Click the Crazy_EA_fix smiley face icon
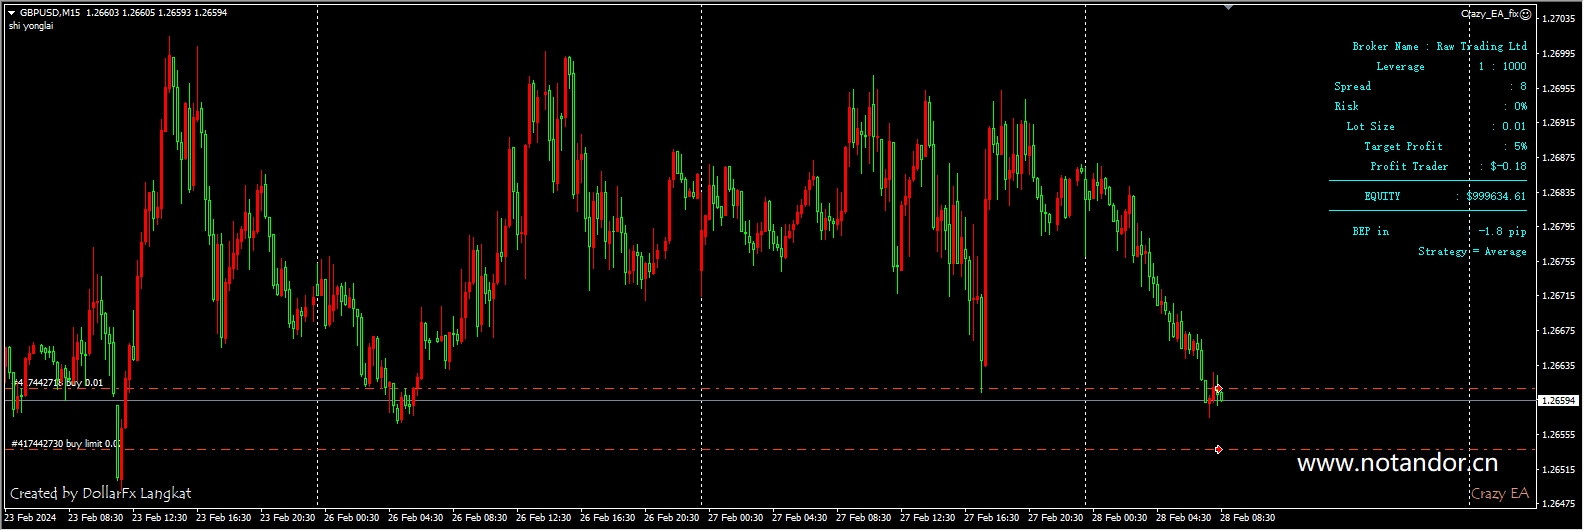 tap(1525, 14)
